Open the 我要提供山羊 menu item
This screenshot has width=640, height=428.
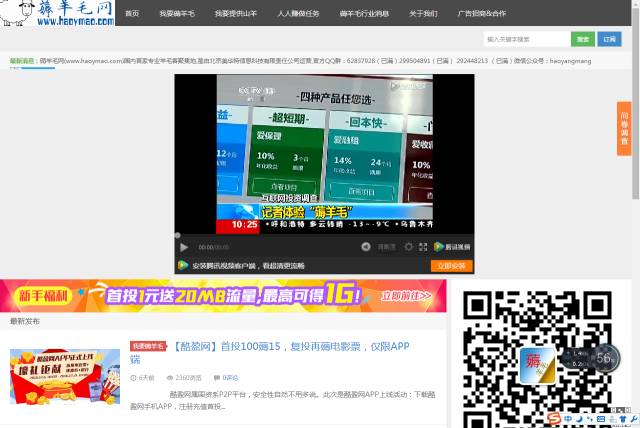[x=236, y=13]
